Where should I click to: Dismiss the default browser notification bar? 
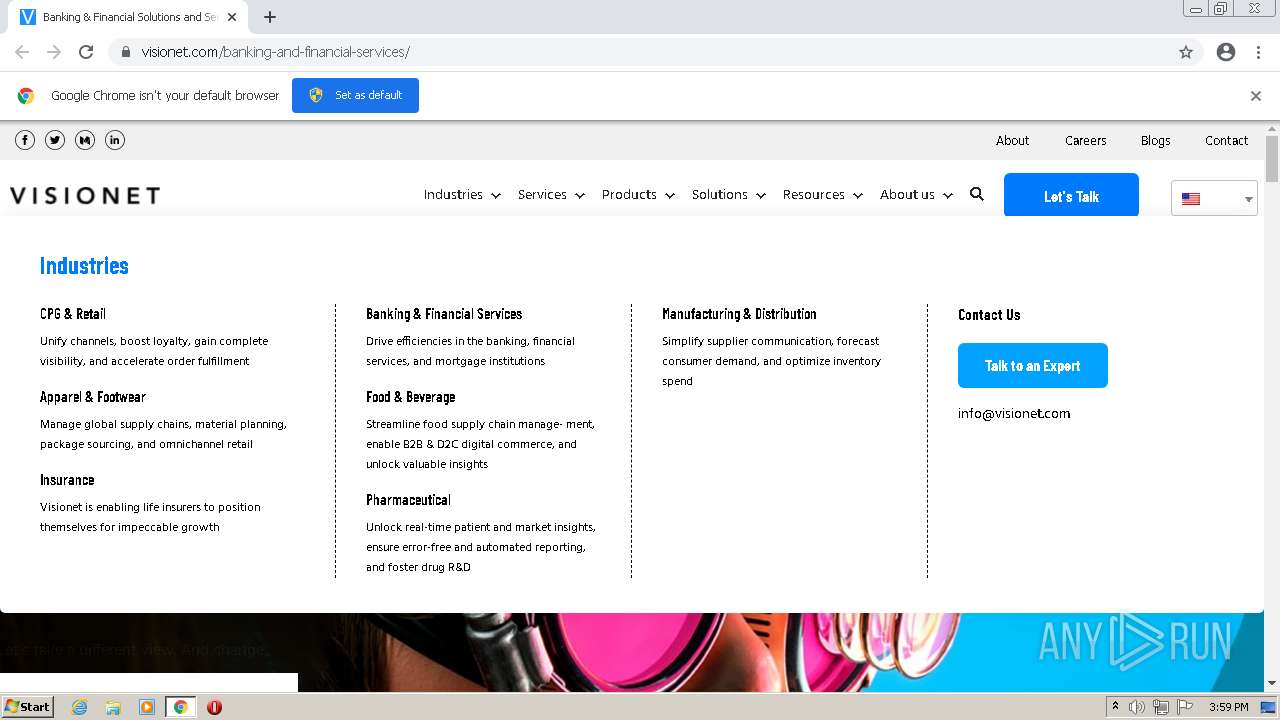point(1256,96)
